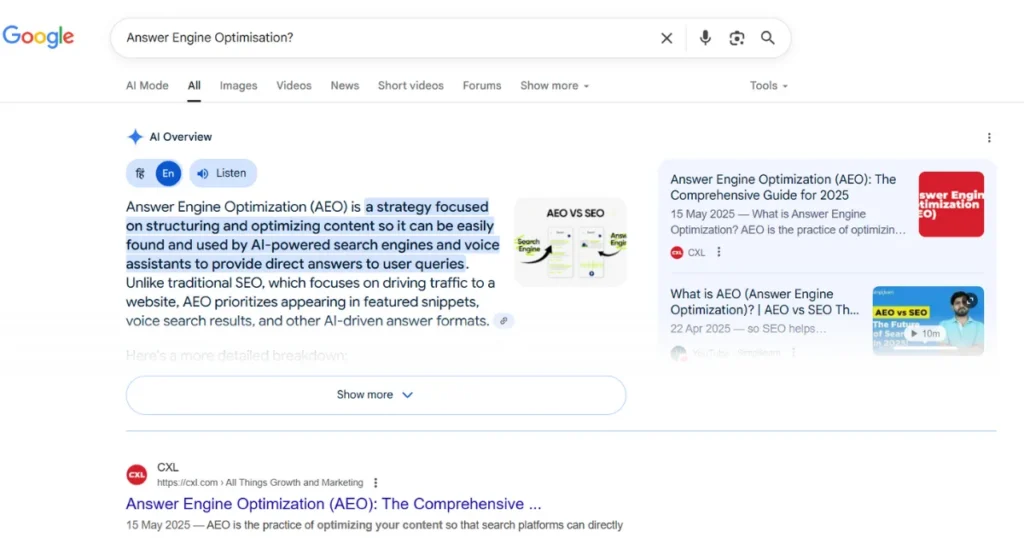Clear the search box with X icon
This screenshot has height=538, width=1024.
(666, 38)
